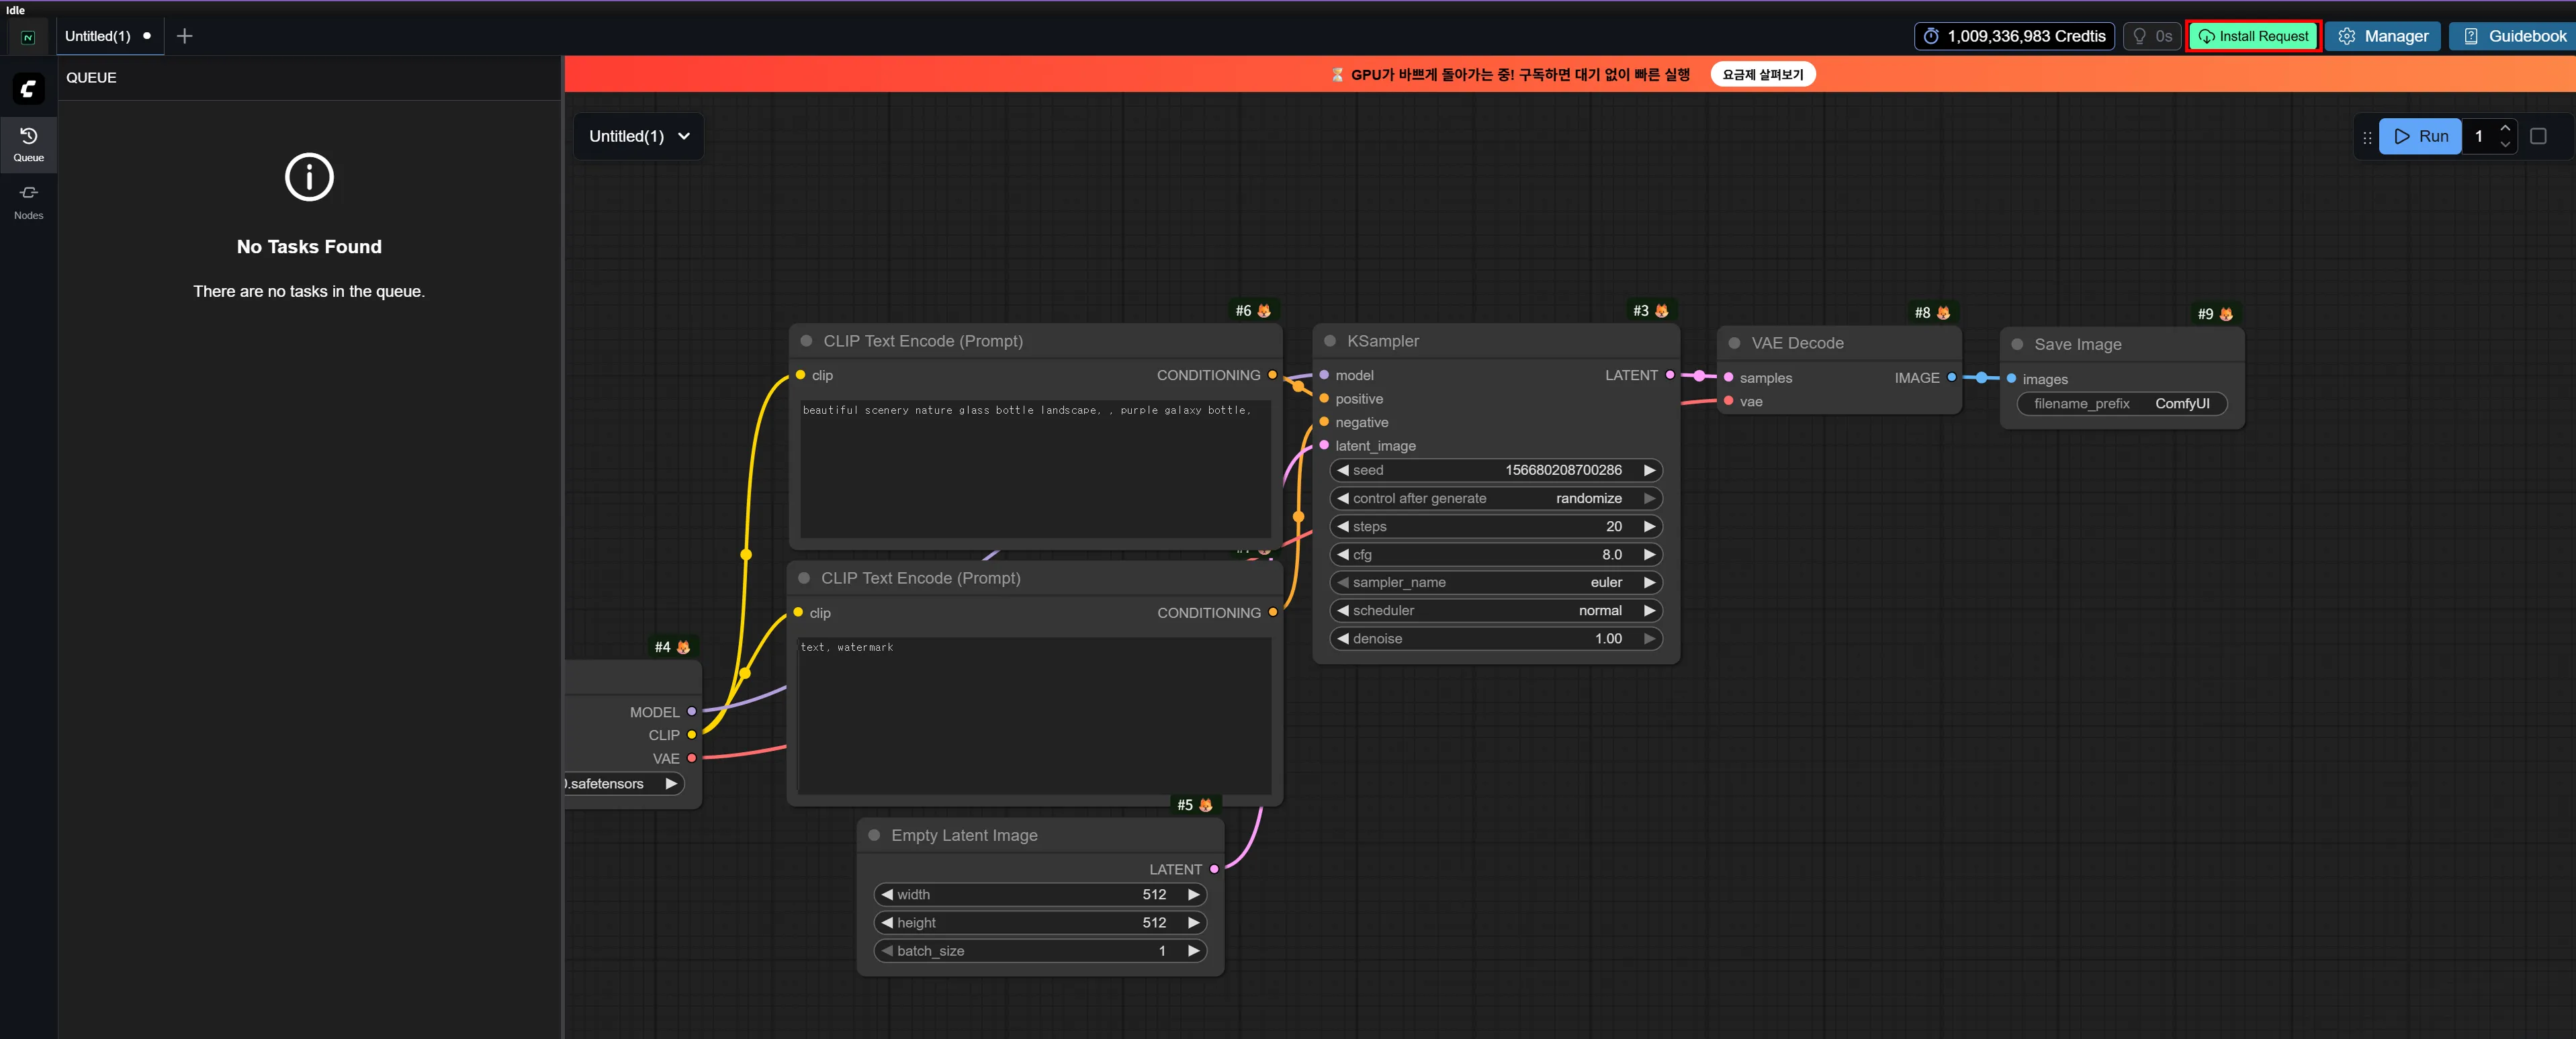2576x1039 pixels.
Task: Toggle collapse dot on Empty Latent Image node
Action: 874,835
